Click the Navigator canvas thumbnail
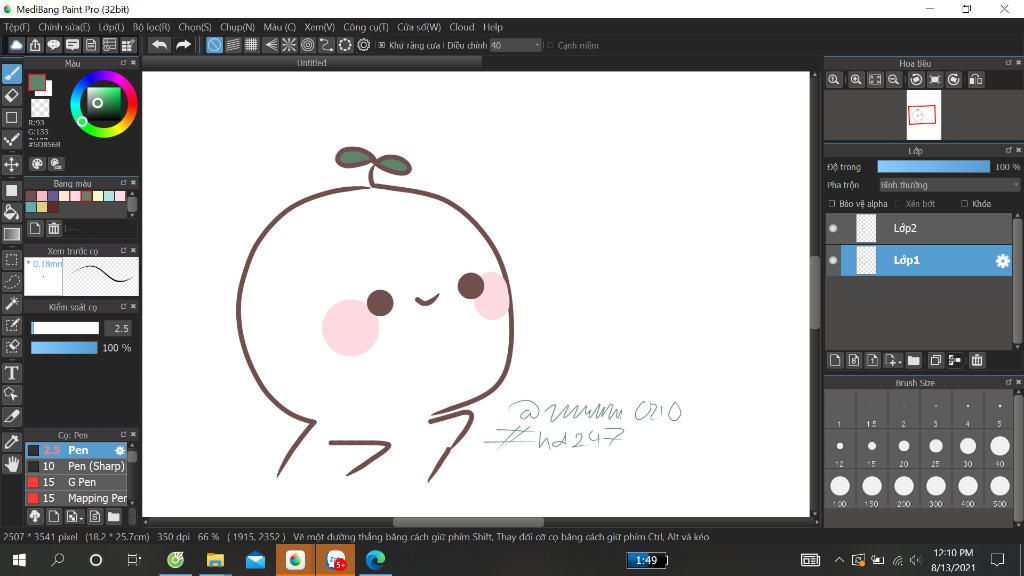This screenshot has height=576, width=1024. [923, 115]
